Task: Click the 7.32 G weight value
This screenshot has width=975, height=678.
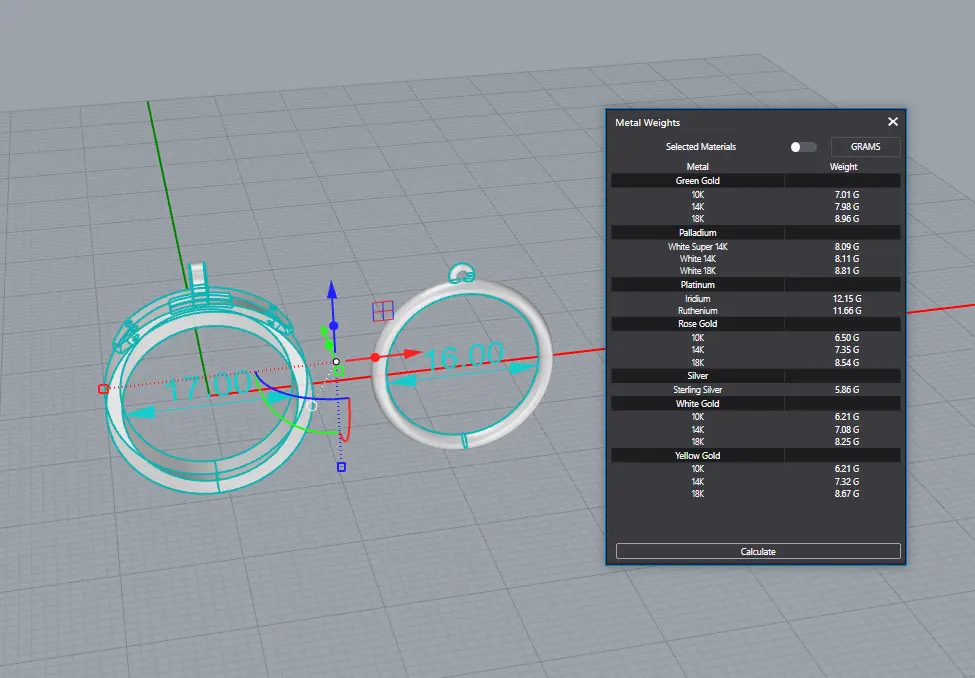Action: pyautogui.click(x=847, y=481)
